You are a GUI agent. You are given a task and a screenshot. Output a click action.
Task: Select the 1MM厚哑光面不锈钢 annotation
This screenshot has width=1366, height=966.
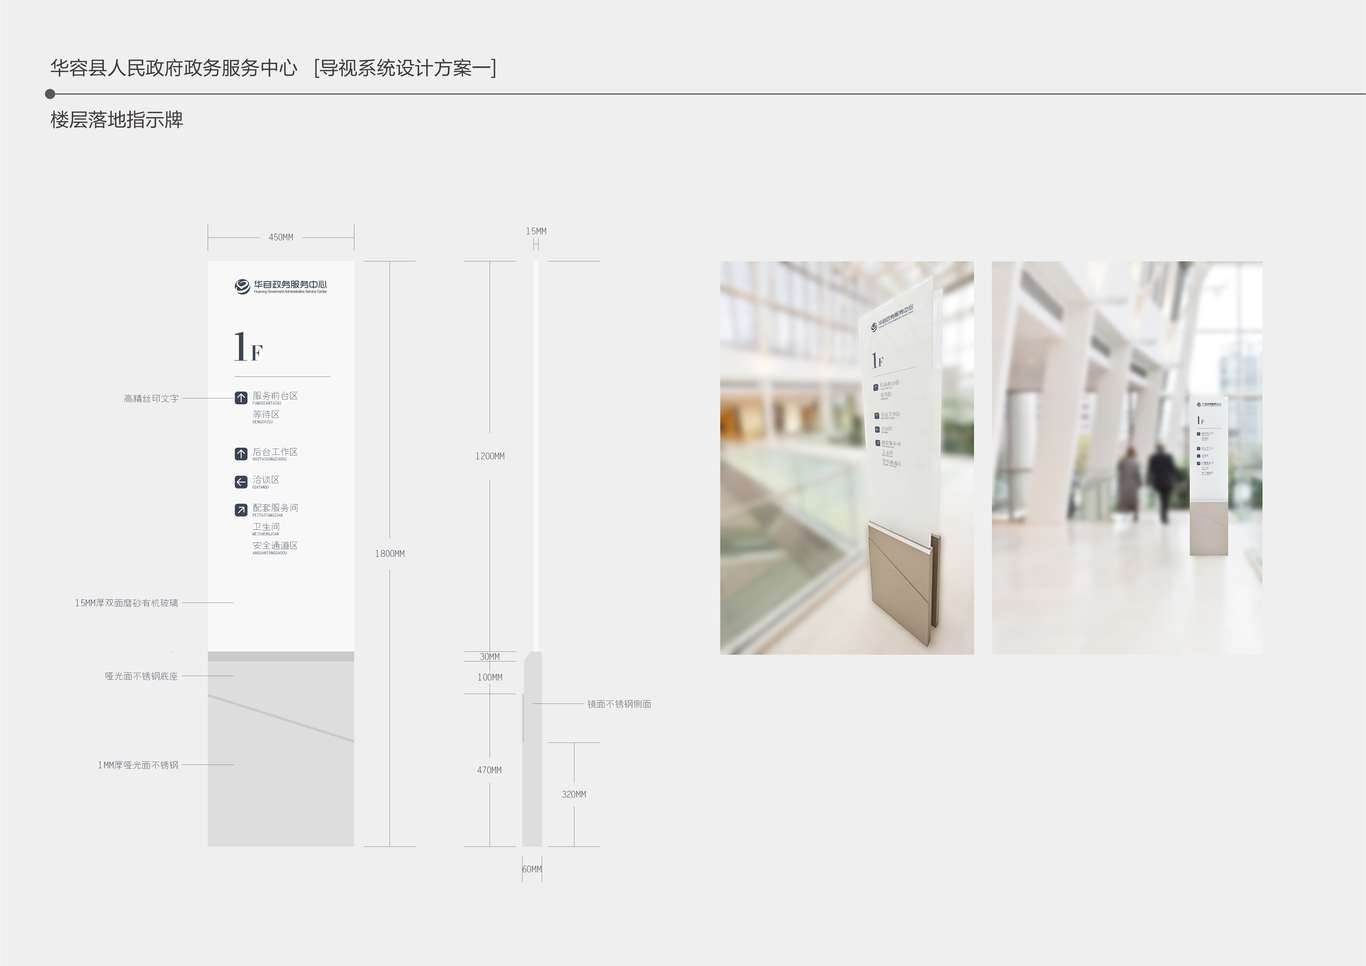click(138, 766)
